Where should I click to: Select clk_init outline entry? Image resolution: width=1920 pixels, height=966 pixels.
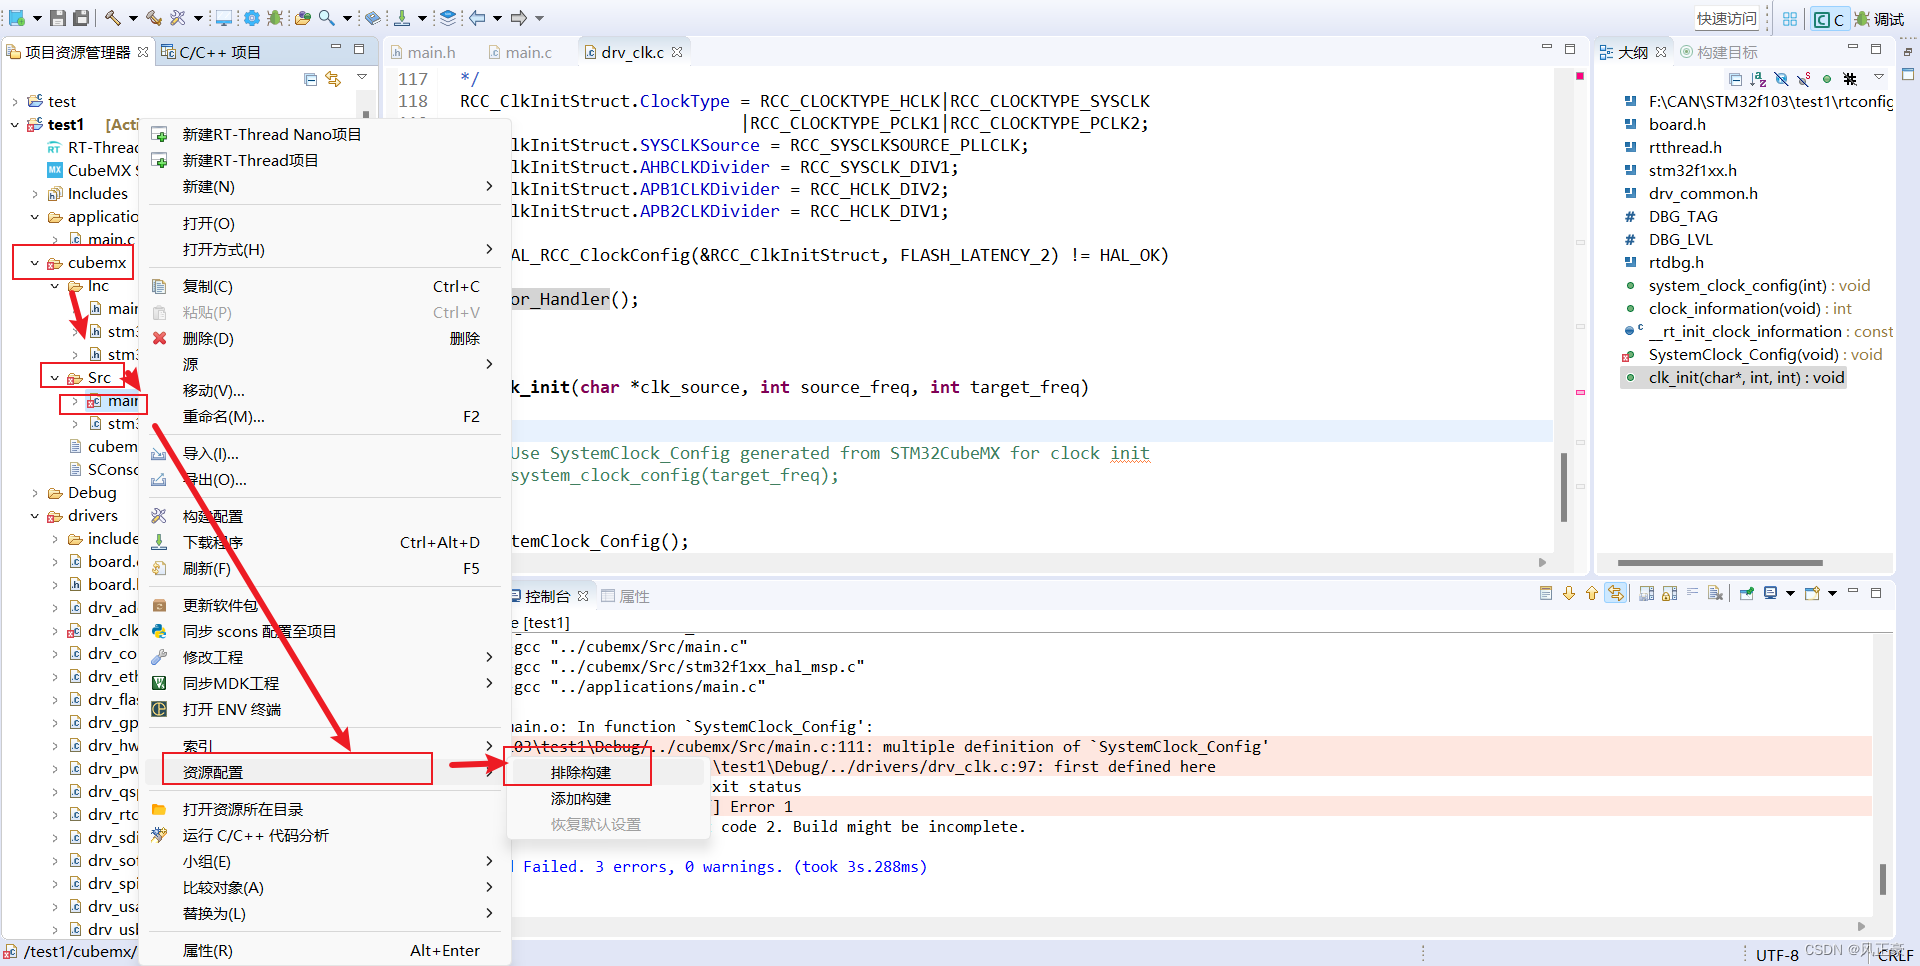point(1745,377)
